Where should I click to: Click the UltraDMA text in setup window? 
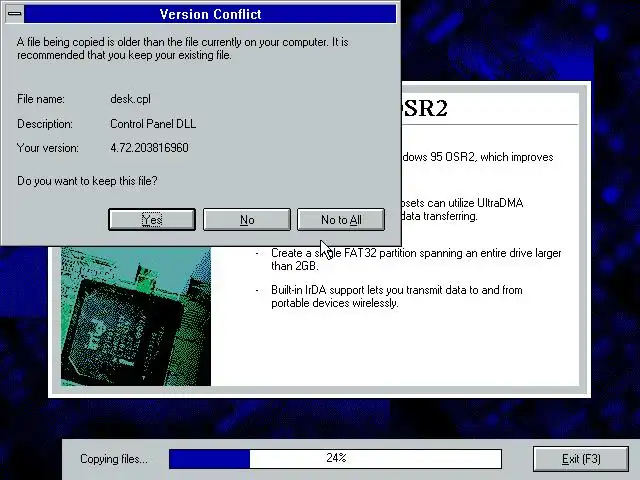462,209
